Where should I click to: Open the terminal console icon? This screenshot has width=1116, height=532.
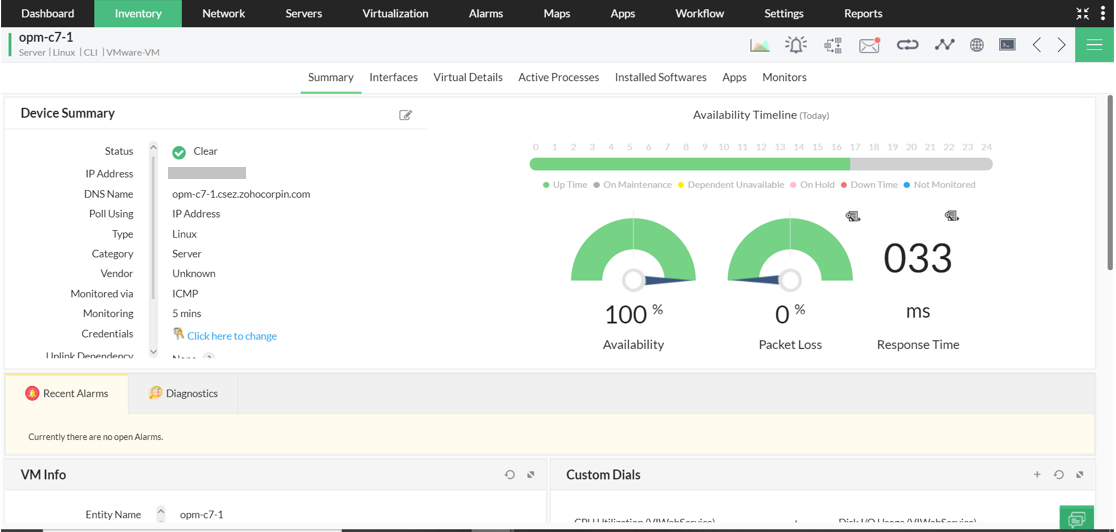point(1007,45)
